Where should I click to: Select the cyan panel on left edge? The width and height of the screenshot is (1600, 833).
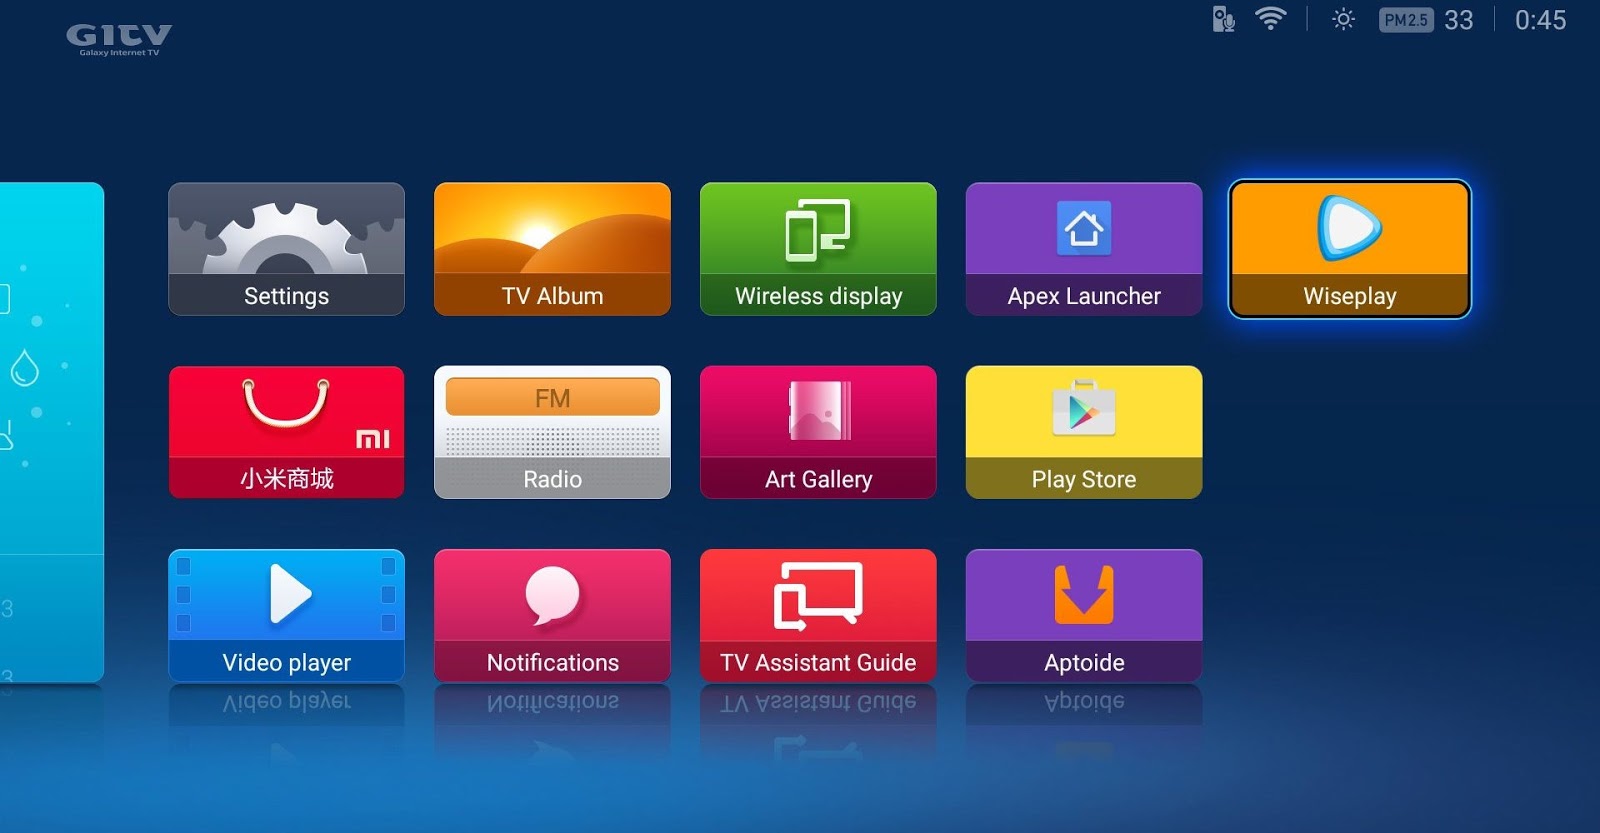coord(52,432)
